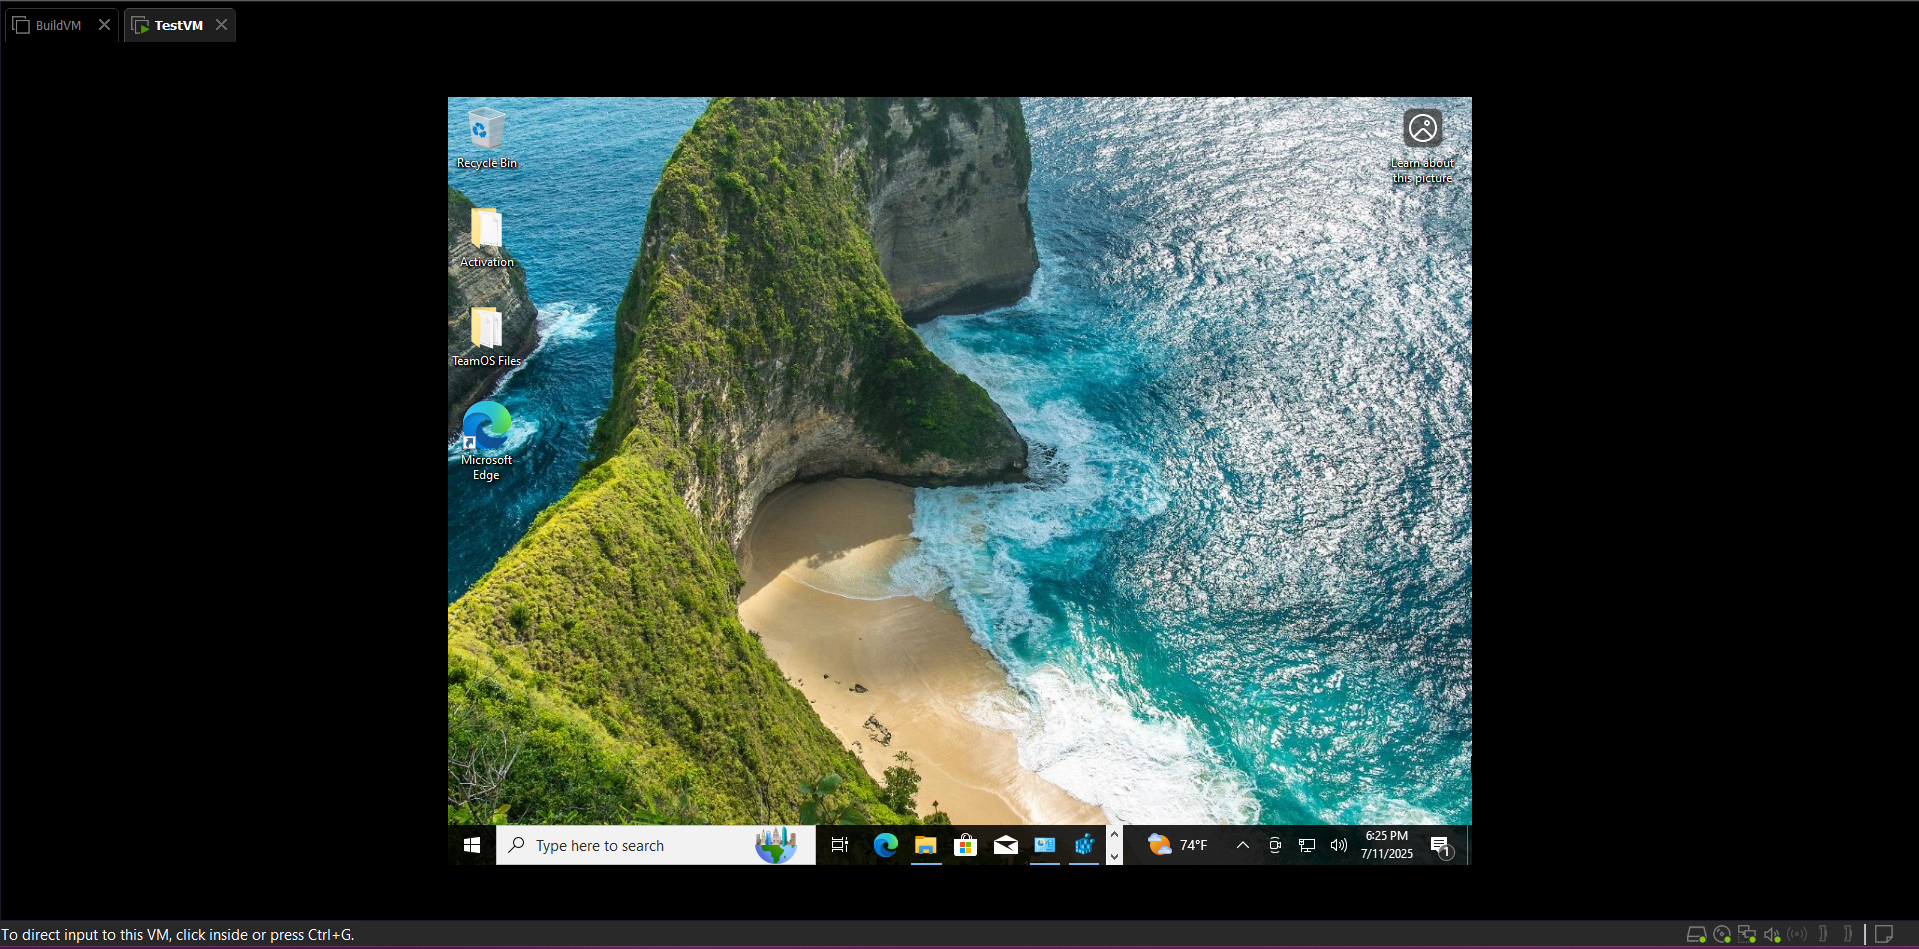Click the Show desktop sliver after notifications

(x=1468, y=846)
